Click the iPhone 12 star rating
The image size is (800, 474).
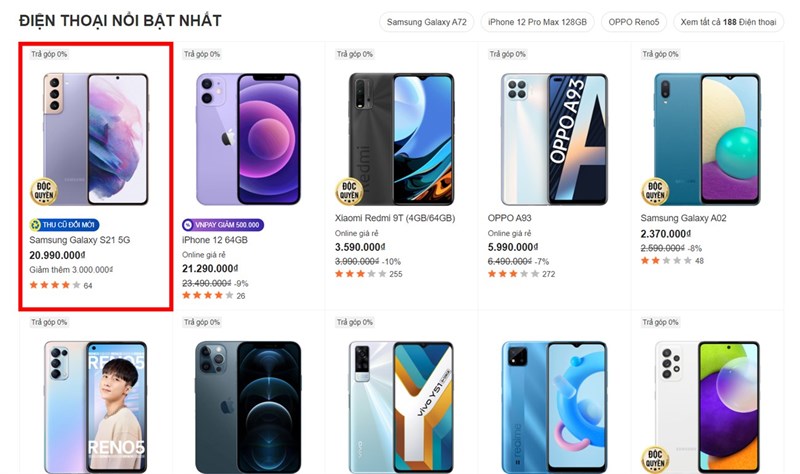(207, 296)
